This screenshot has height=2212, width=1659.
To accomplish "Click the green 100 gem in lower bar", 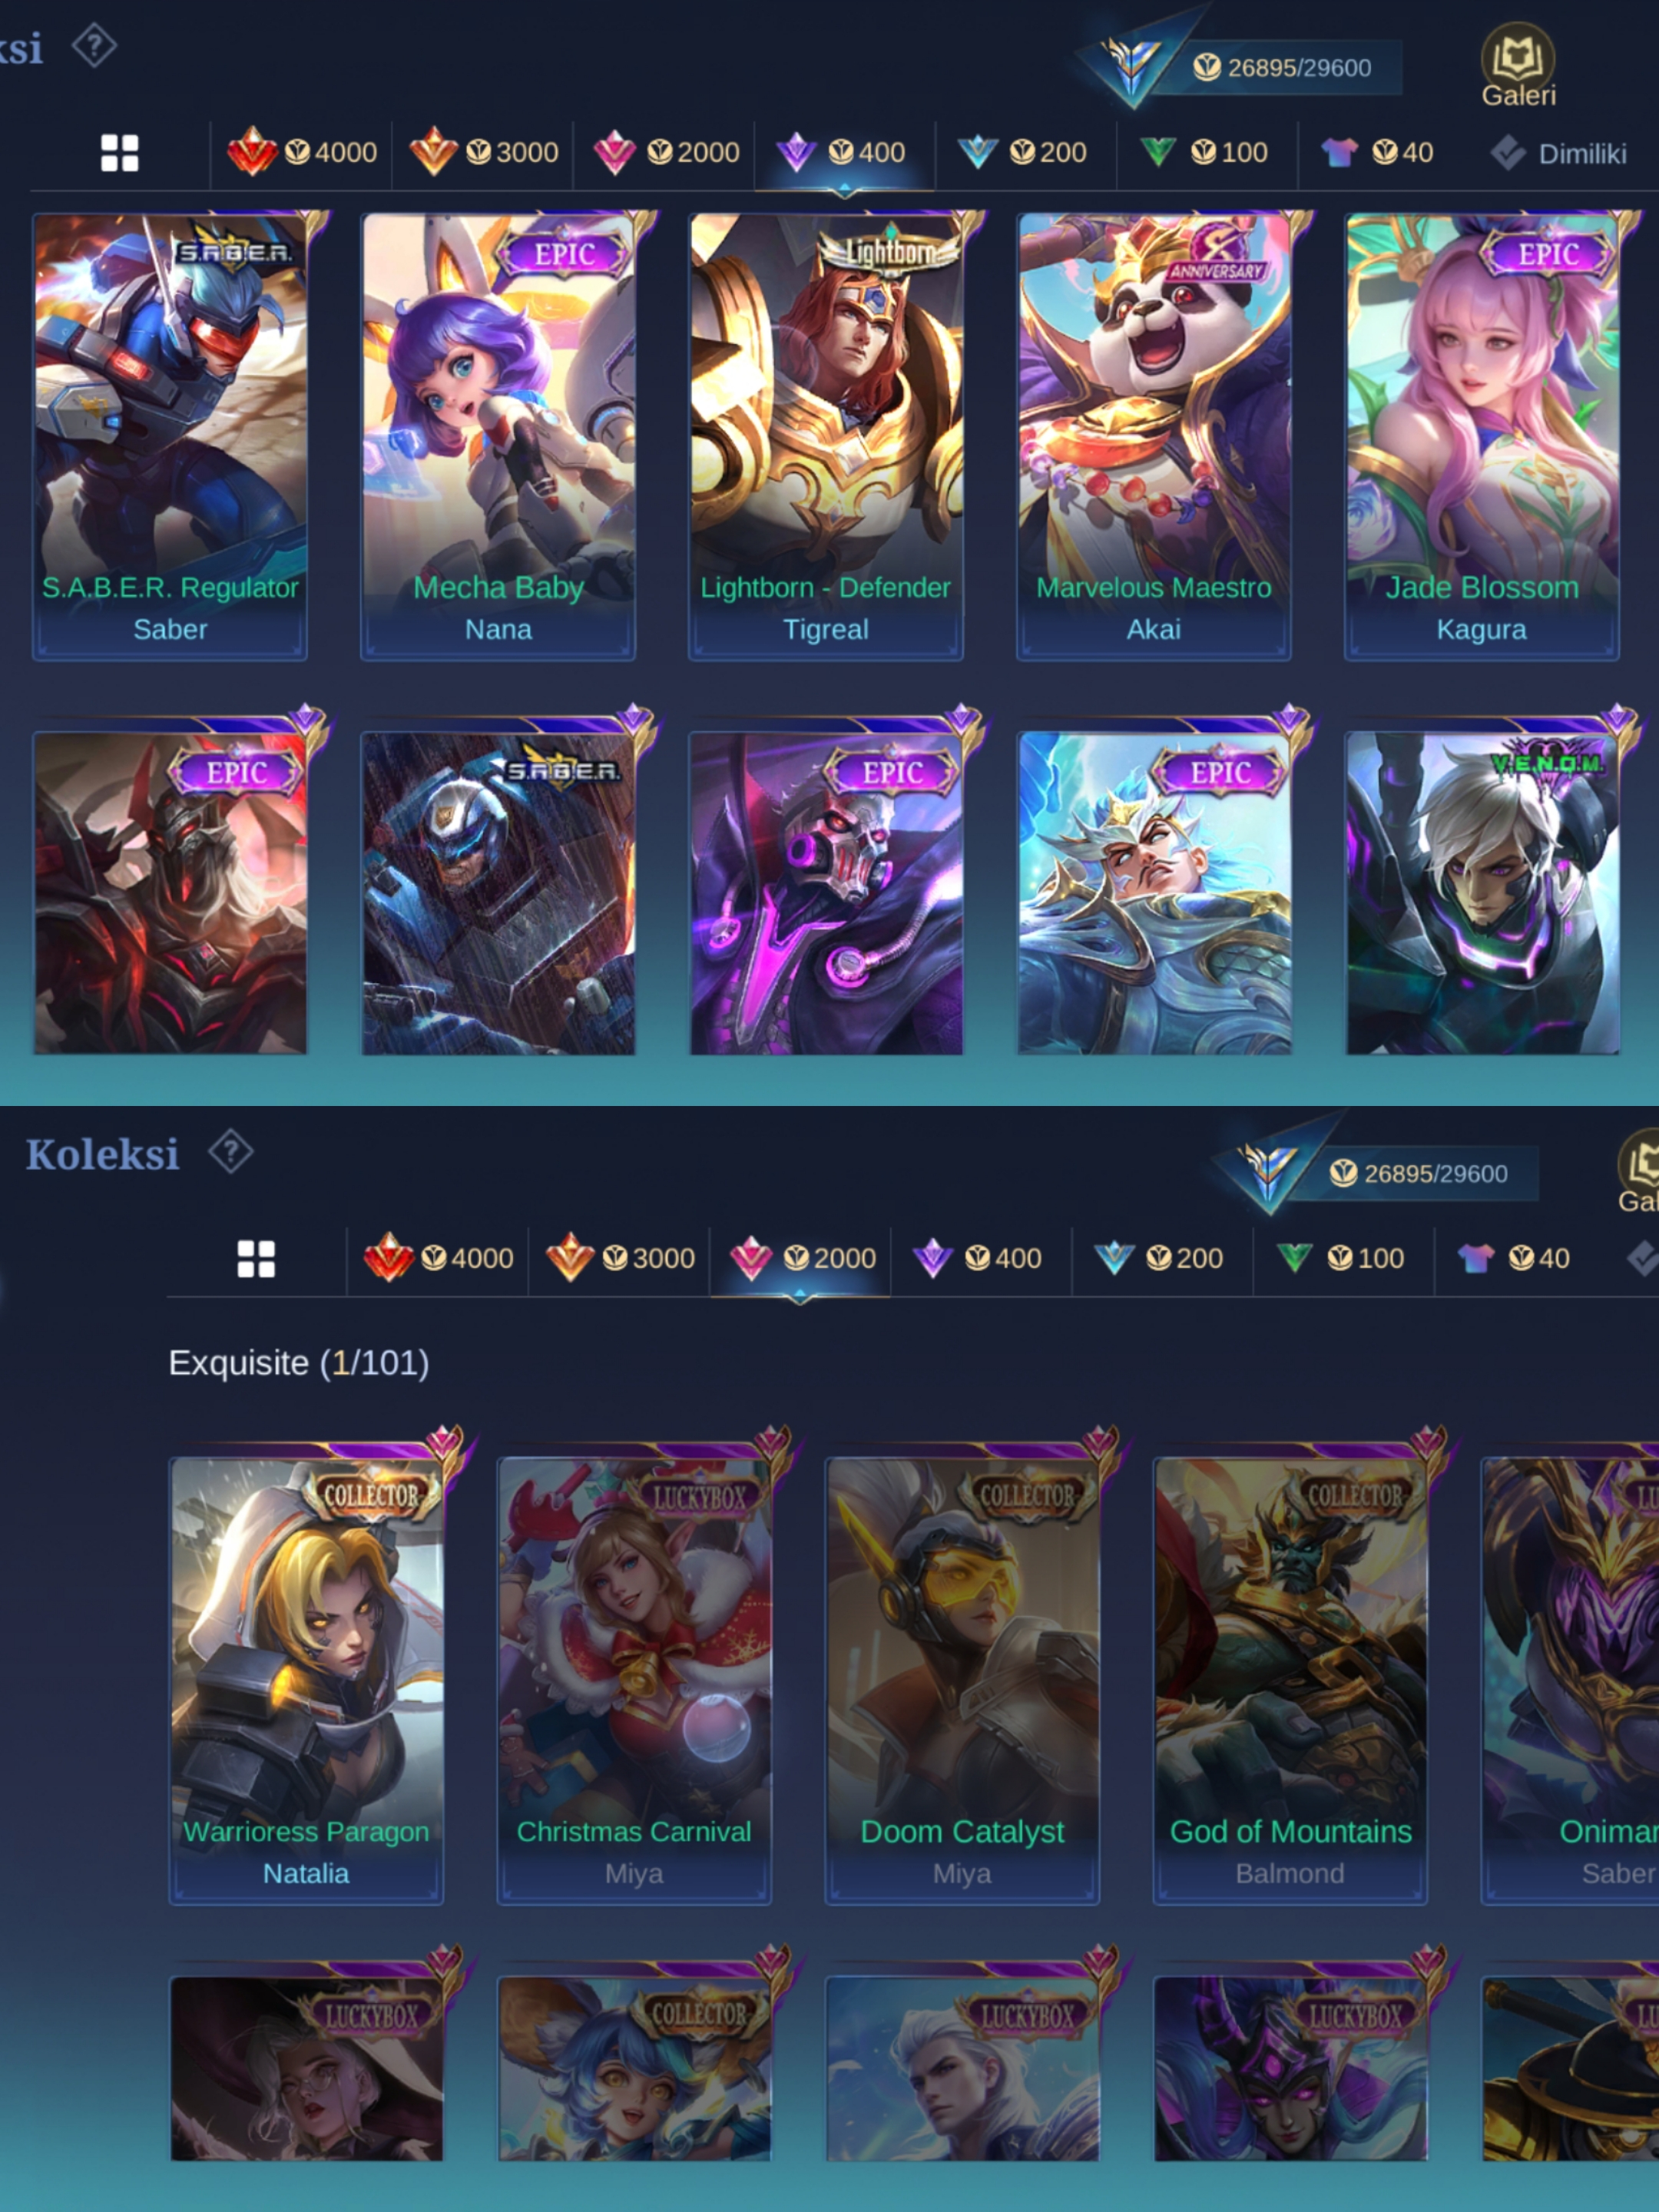I will [1342, 1258].
